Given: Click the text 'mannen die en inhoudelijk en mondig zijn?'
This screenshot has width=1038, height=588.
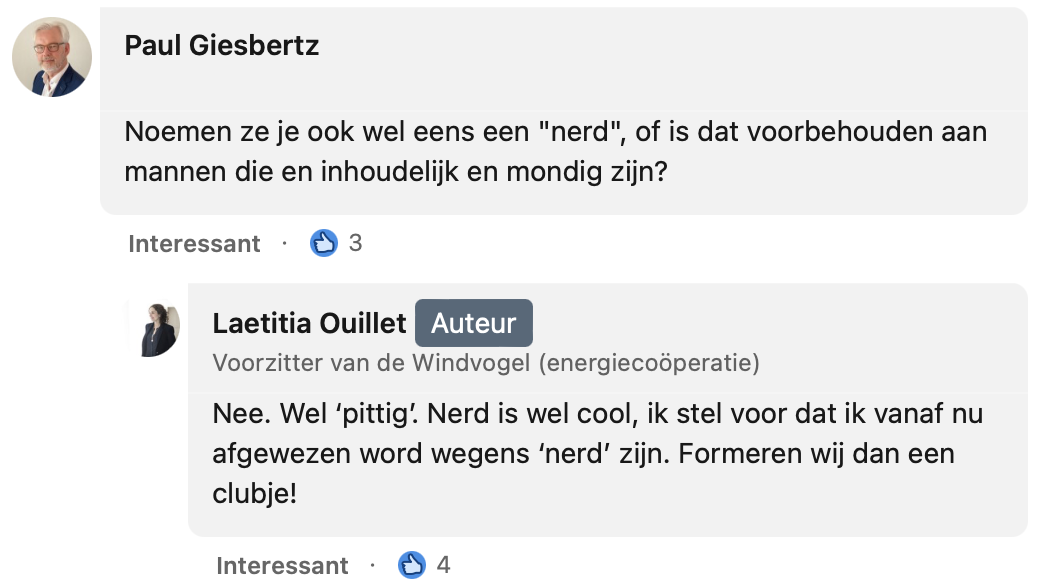Looking at the screenshot, I should pyautogui.click(x=396, y=171).
